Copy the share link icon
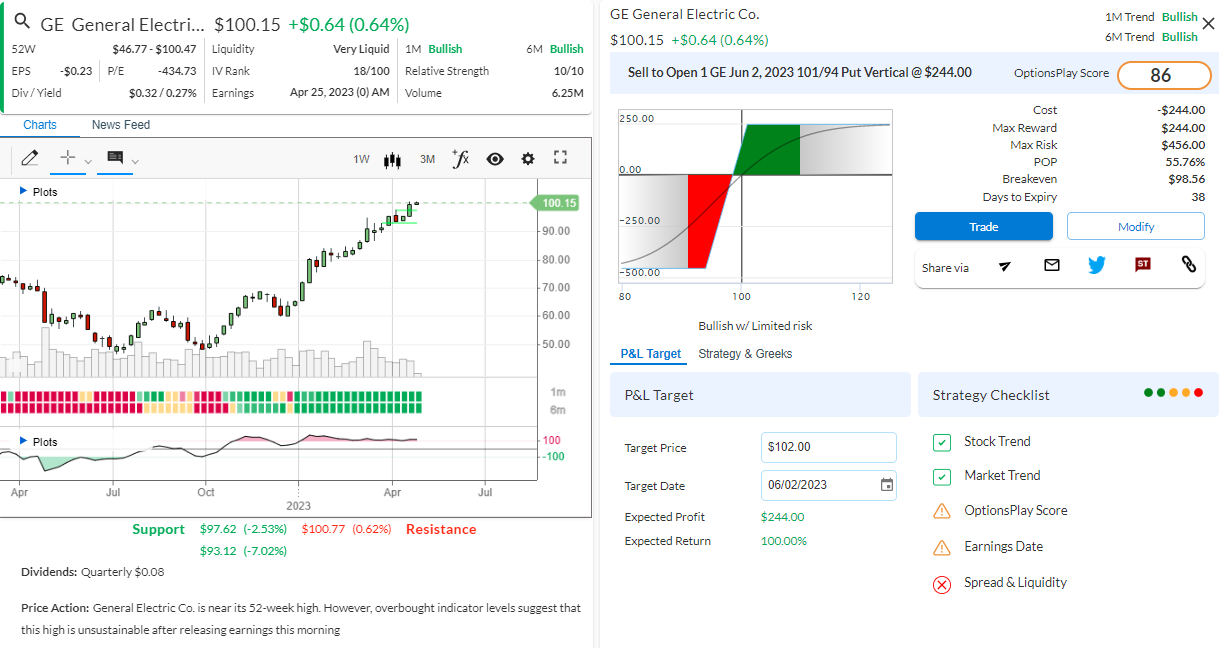Image resolution: width=1221 pixels, height=648 pixels. pyautogui.click(x=1189, y=265)
